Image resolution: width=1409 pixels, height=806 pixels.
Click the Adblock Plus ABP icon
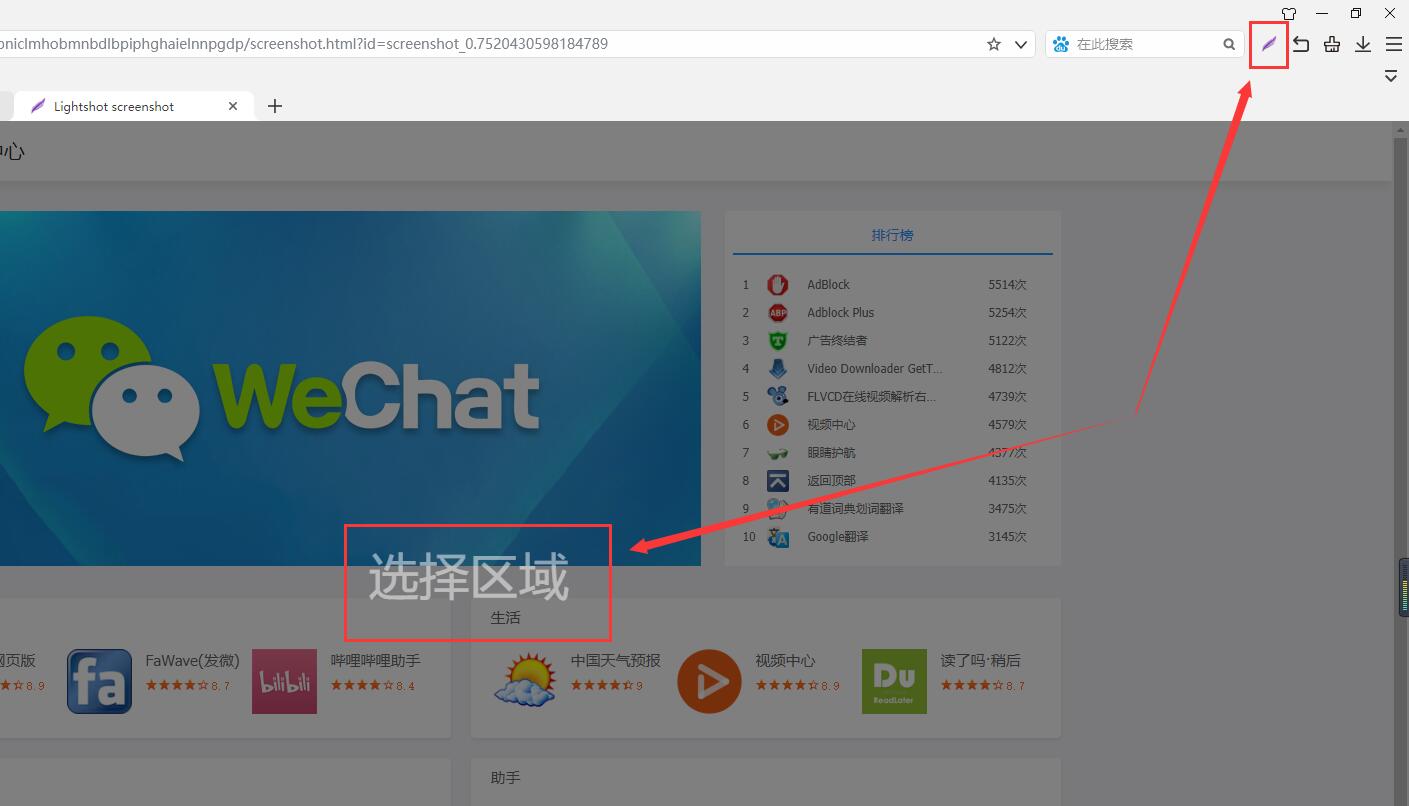coord(778,312)
